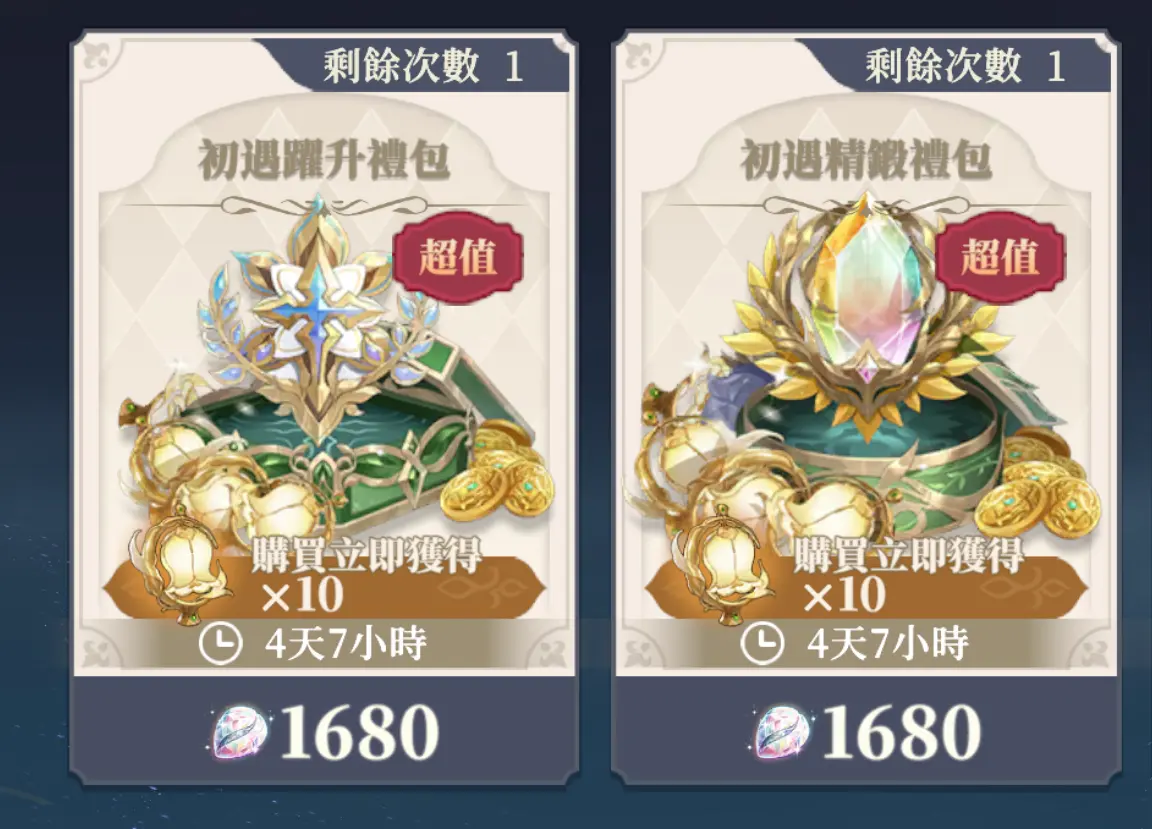Tap the crystal gem icon beside left 1680
Viewport: 1152px width, 829px height.
point(240,732)
